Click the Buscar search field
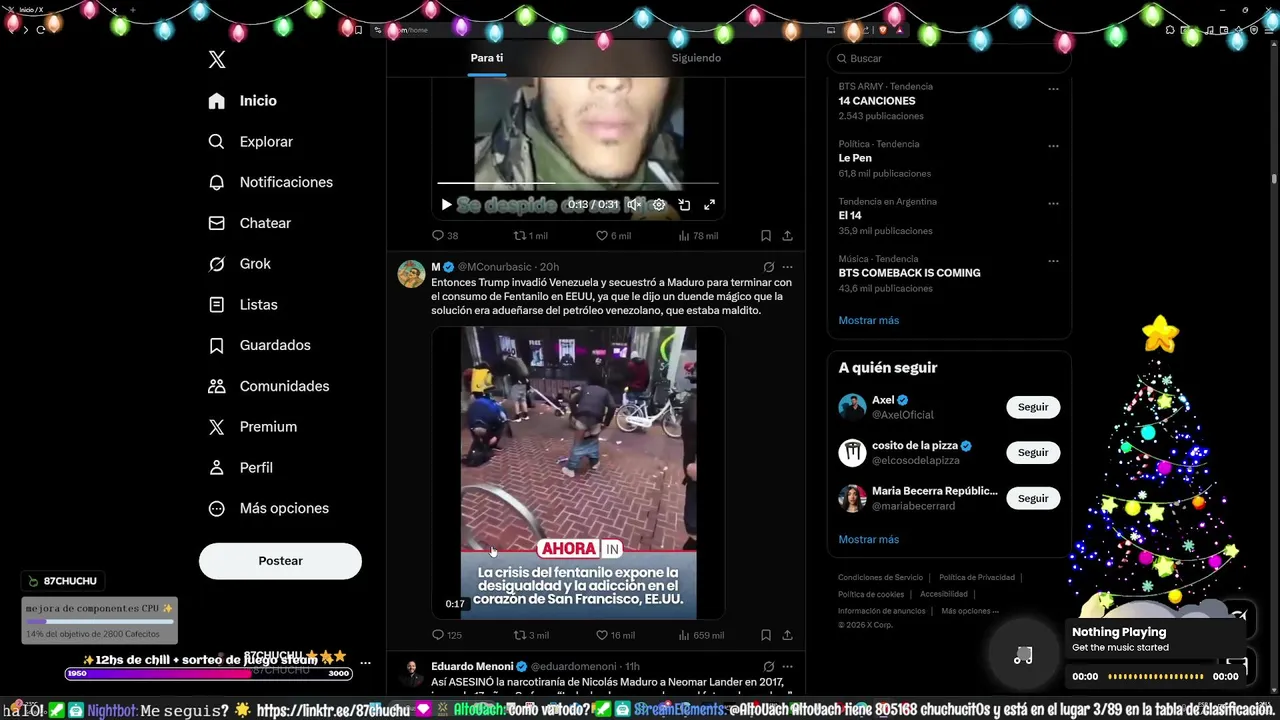This screenshot has width=1280, height=720. click(949, 59)
